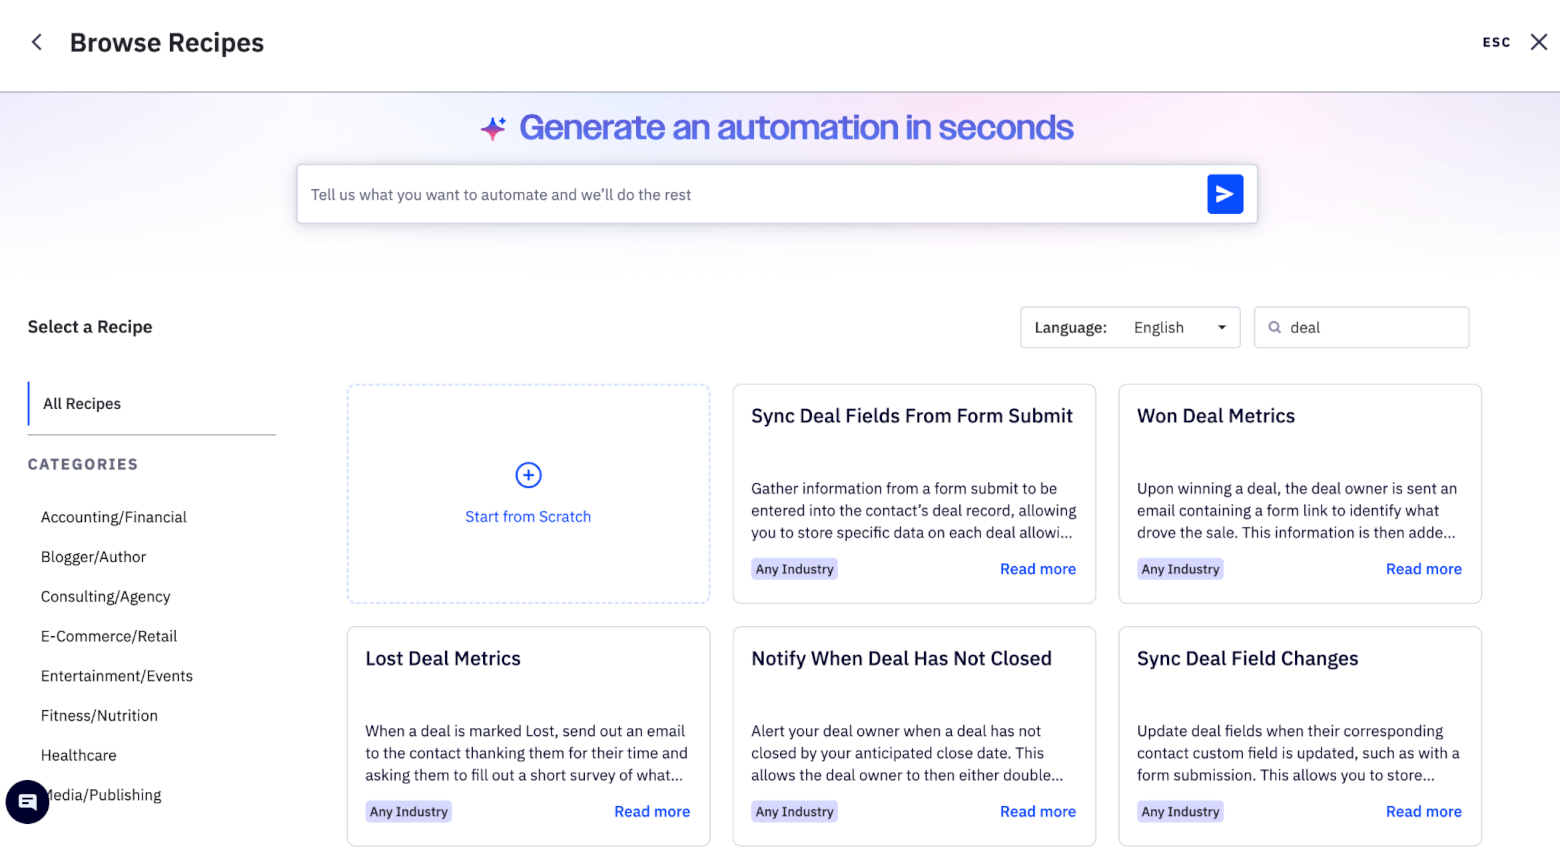This screenshot has width=1560, height=850.
Task: Choose the E-Commerce/Retail category
Action: (x=108, y=636)
